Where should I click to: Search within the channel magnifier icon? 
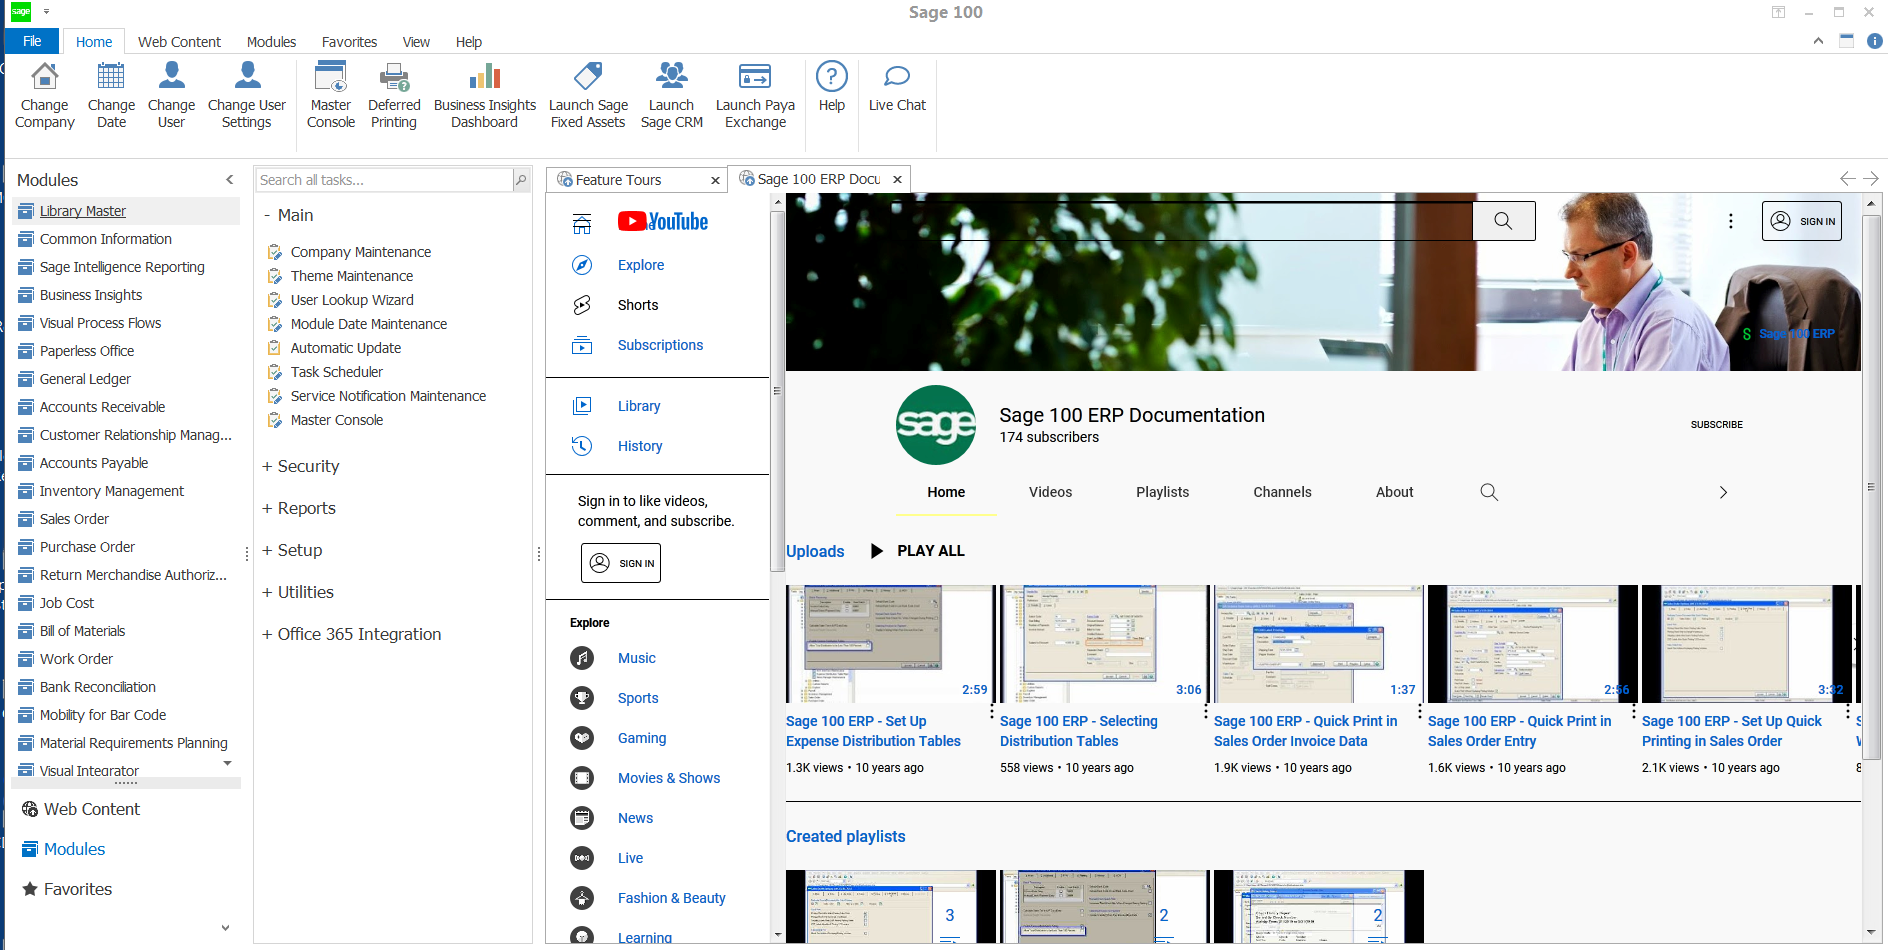pos(1489,492)
